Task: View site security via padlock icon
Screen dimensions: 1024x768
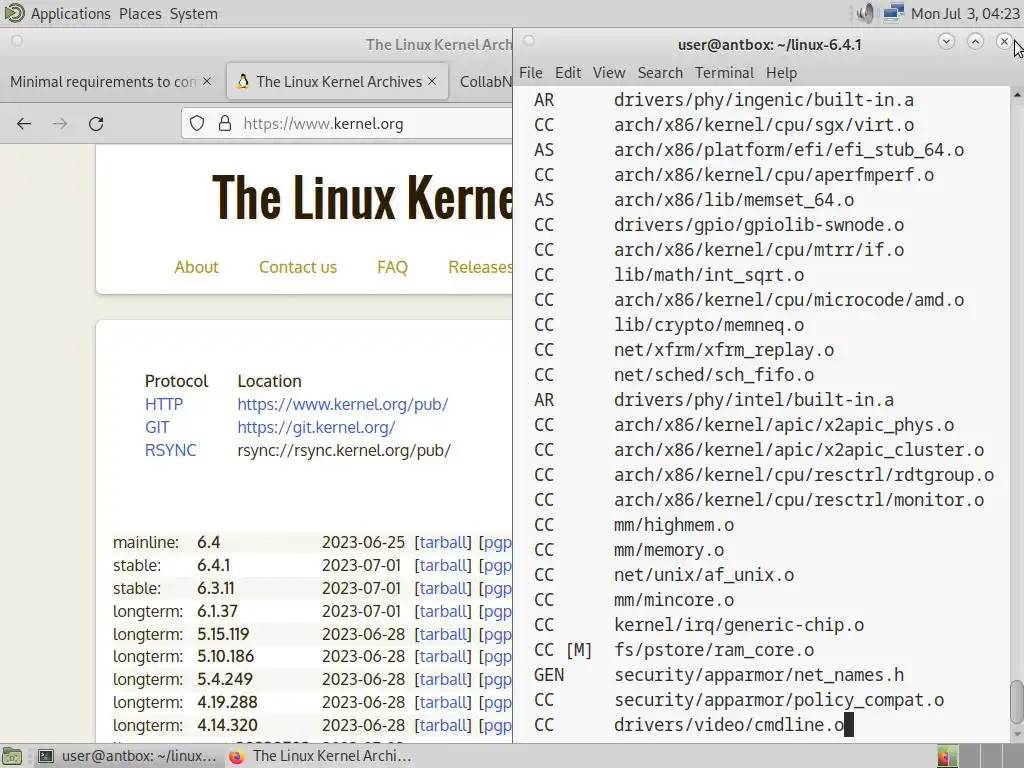Action: pyautogui.click(x=225, y=123)
